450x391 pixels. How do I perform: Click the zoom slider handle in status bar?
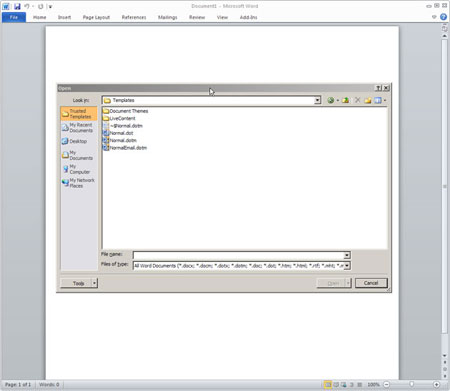[412, 384]
